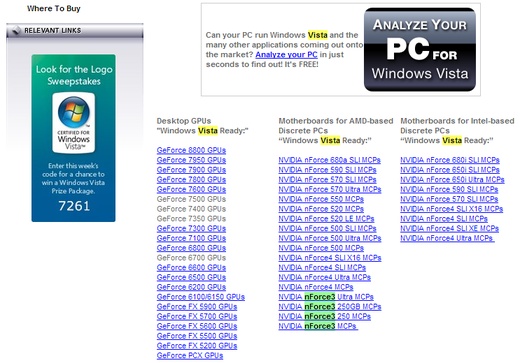Image resolution: width=520 pixels, height=363 pixels.
Task: Open Intel column's nForce 570 SLI MCPs link
Action: tap(449, 199)
